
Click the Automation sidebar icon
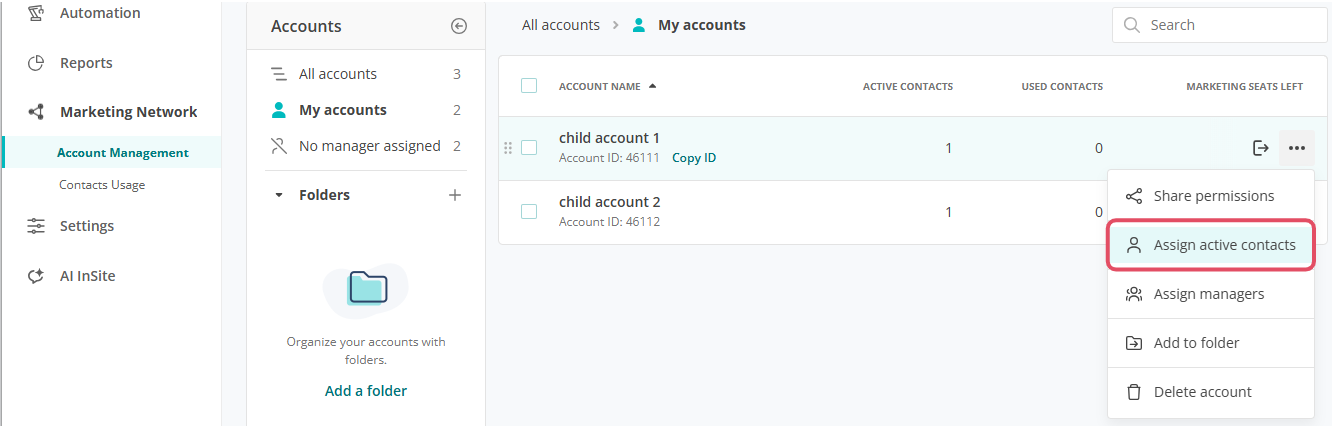click(x=36, y=13)
